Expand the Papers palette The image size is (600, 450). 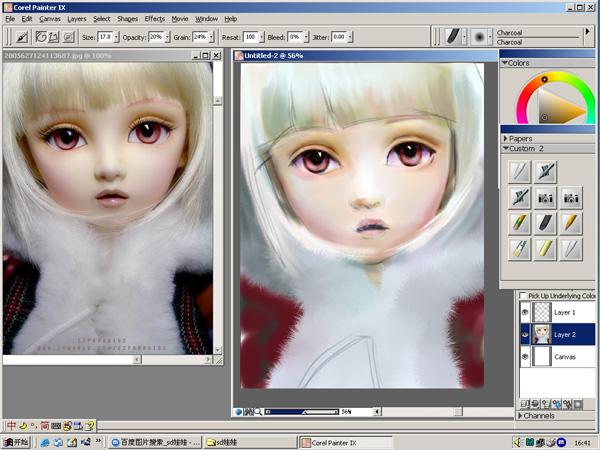pyautogui.click(x=505, y=139)
